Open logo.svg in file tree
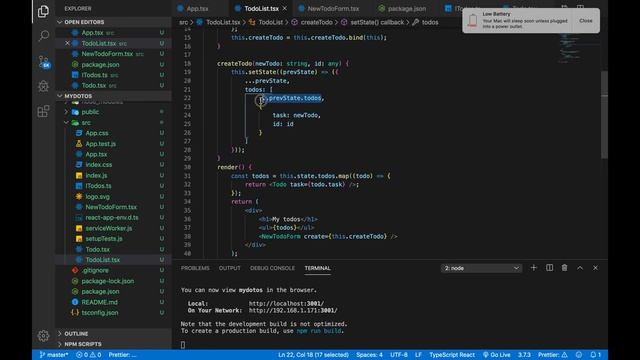The width and height of the screenshot is (640, 360). click(97, 197)
